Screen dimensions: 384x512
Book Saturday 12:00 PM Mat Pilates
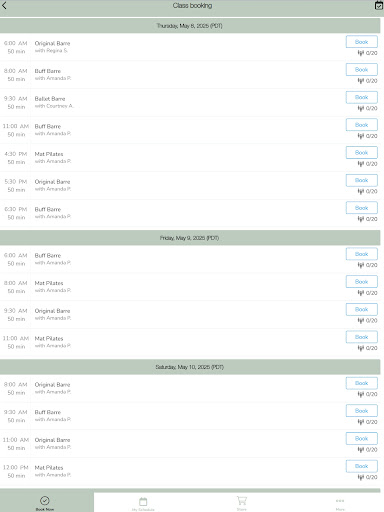click(362, 466)
